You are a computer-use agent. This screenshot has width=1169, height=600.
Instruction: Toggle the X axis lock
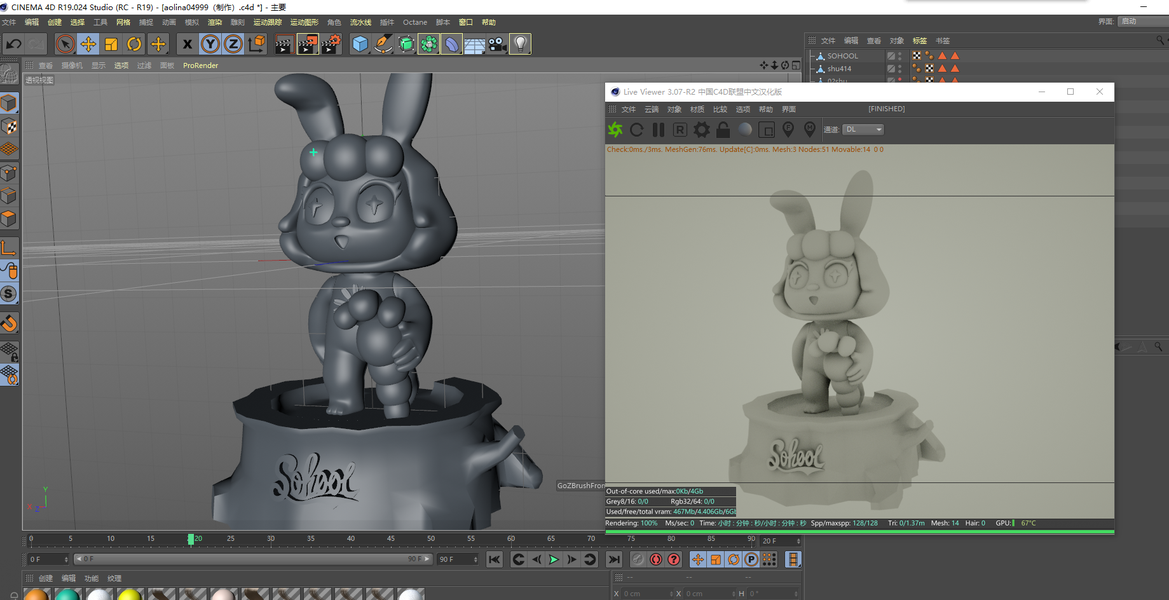pos(187,44)
